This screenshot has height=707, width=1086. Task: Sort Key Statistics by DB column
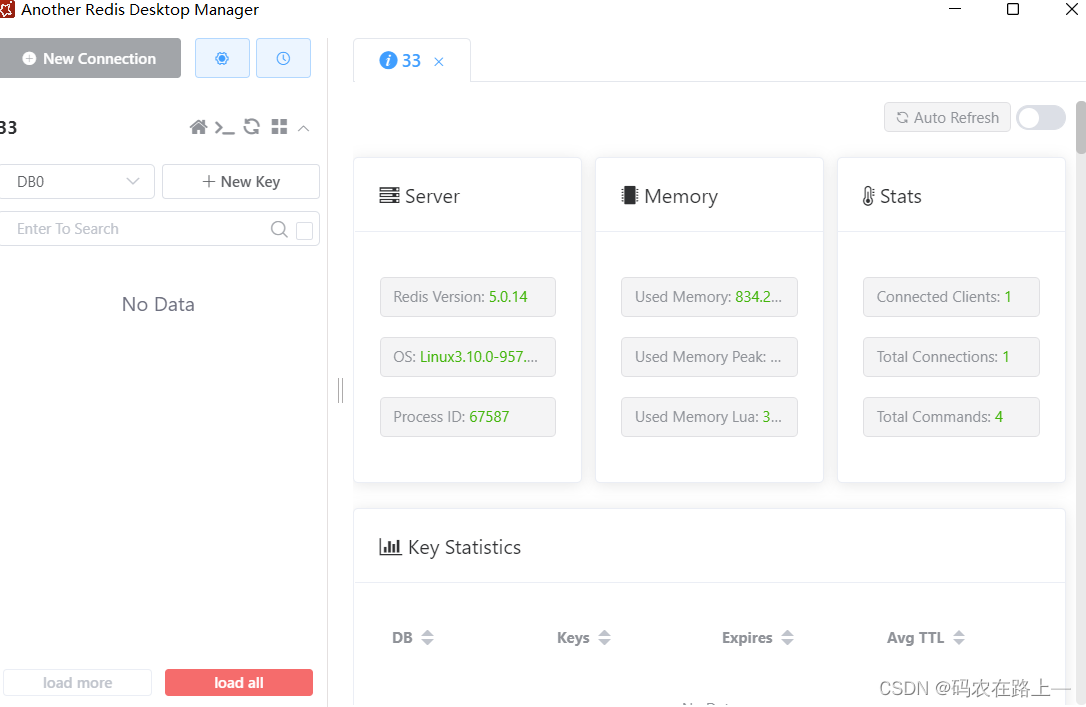[x=427, y=638]
